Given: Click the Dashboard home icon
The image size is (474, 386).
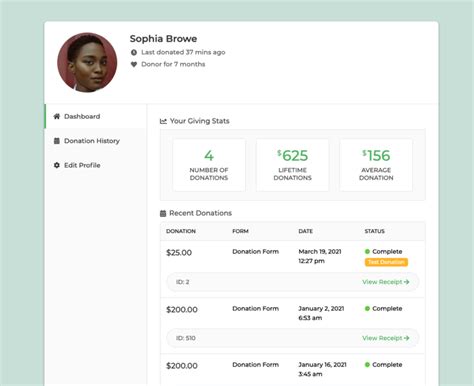Looking at the screenshot, I should click(x=57, y=116).
